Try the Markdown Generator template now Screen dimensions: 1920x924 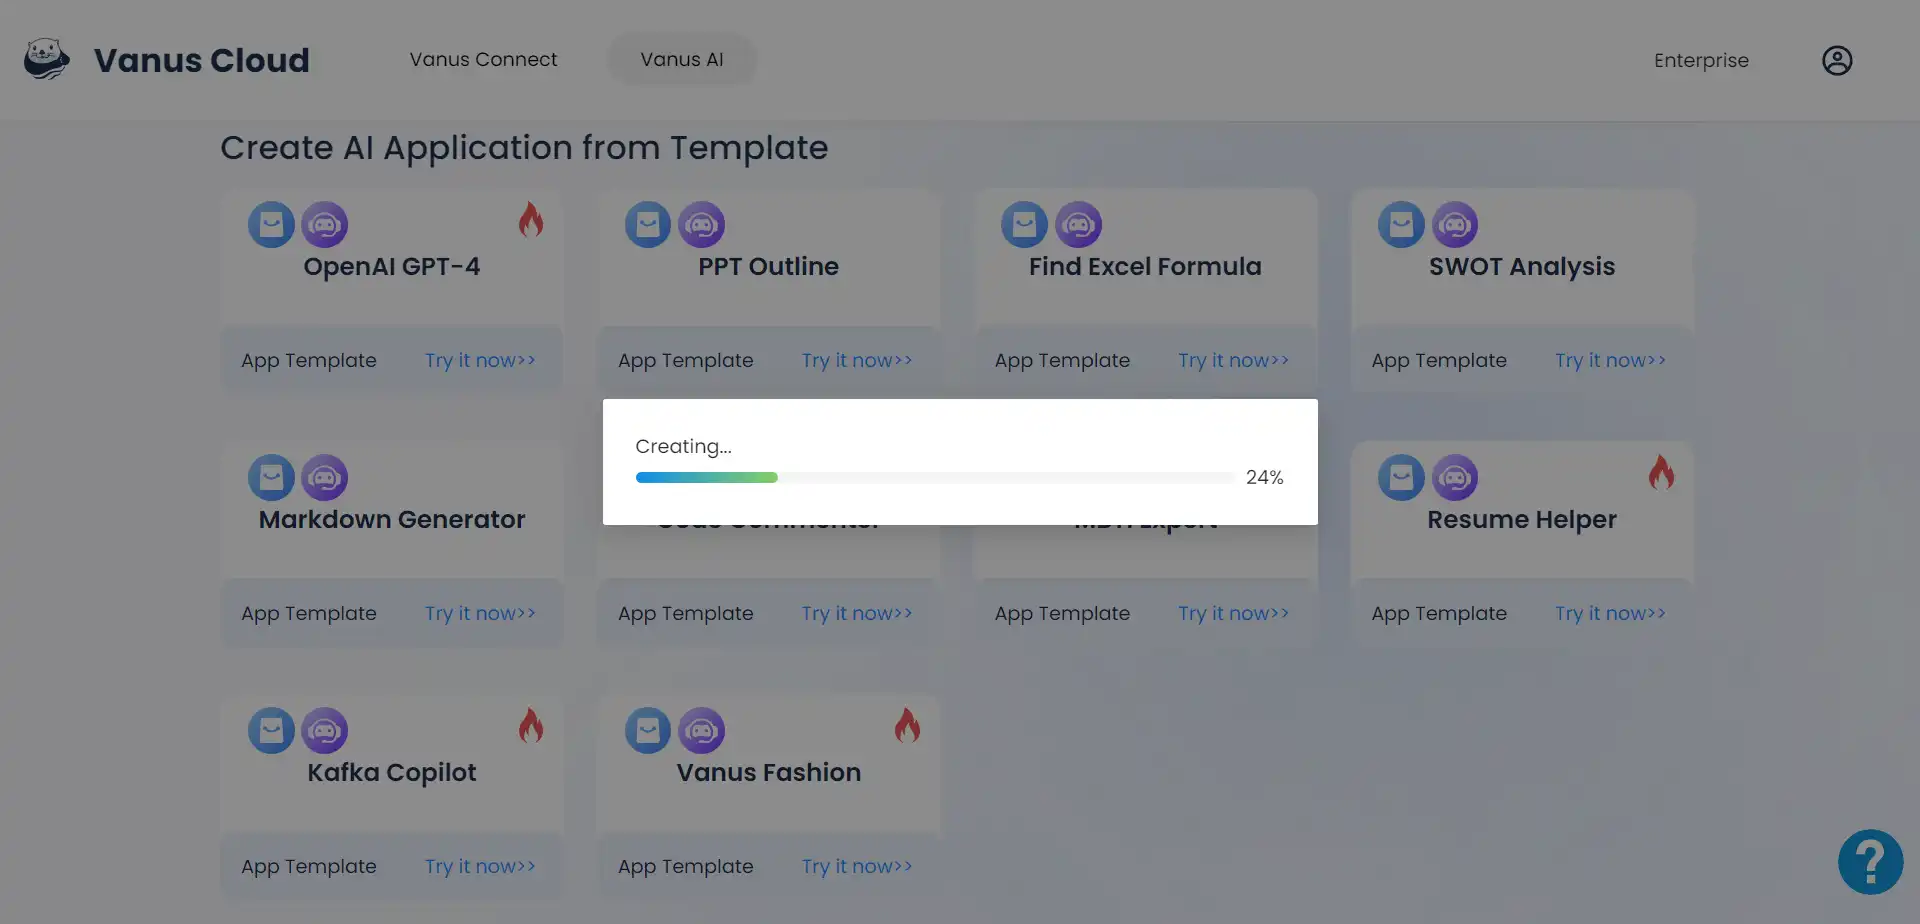(x=480, y=614)
